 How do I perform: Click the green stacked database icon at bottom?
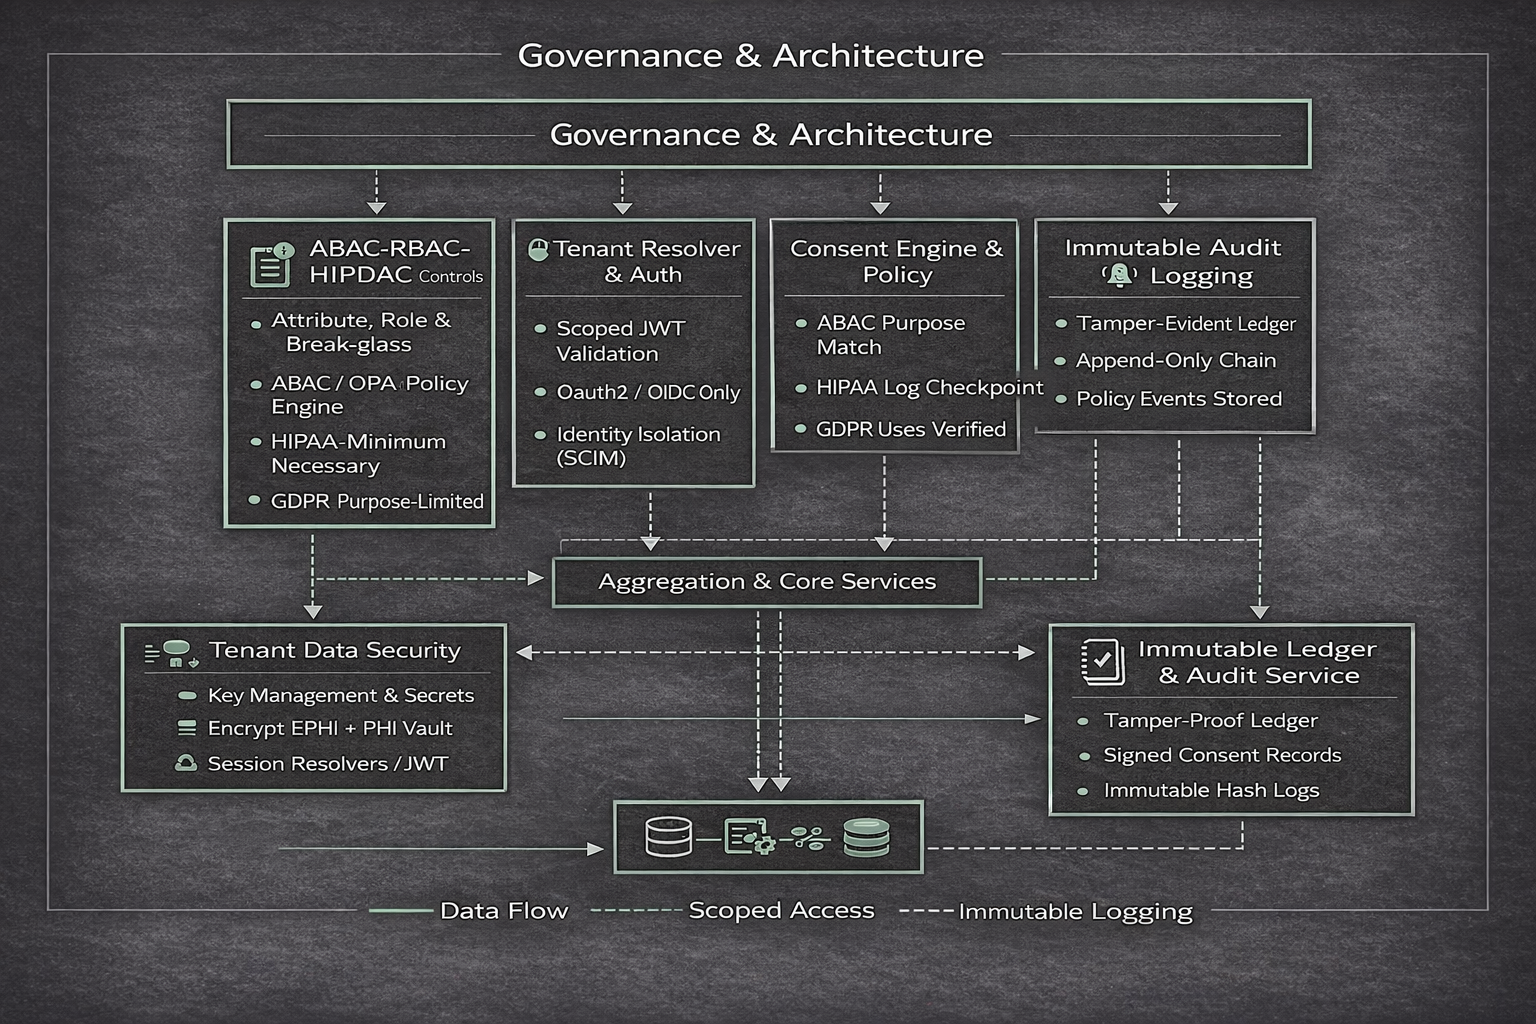pyautogui.click(x=866, y=838)
